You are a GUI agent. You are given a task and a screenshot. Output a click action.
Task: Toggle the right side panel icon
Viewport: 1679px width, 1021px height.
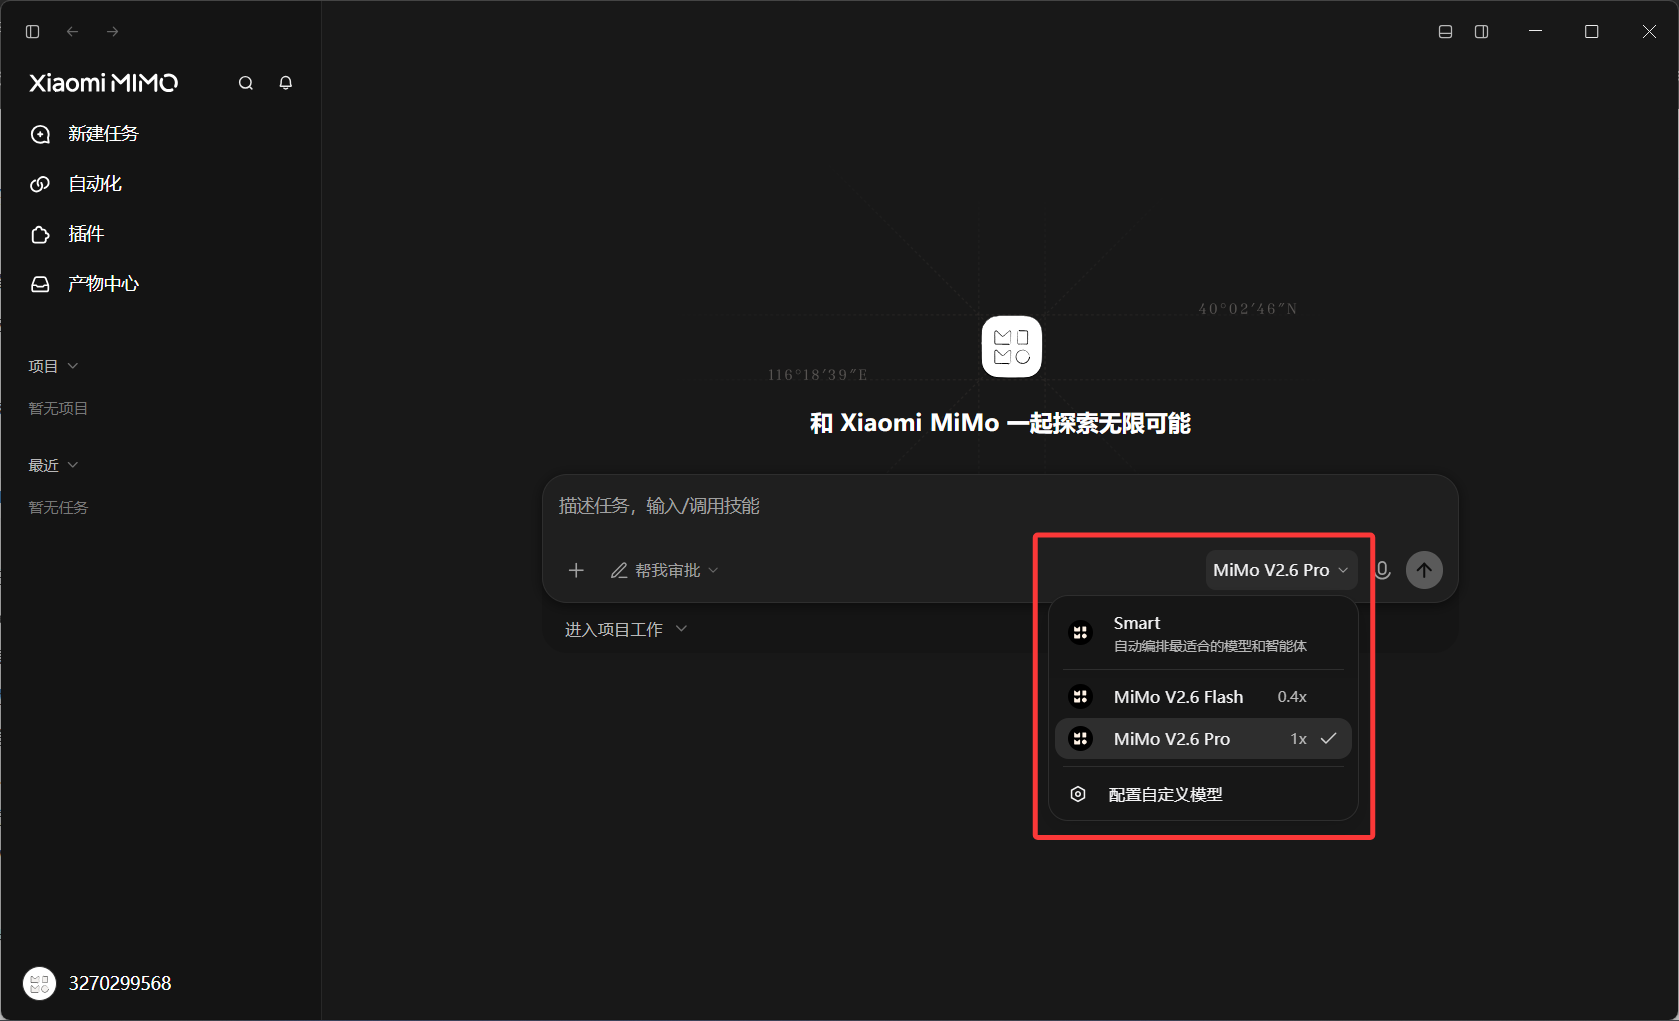(x=1482, y=32)
